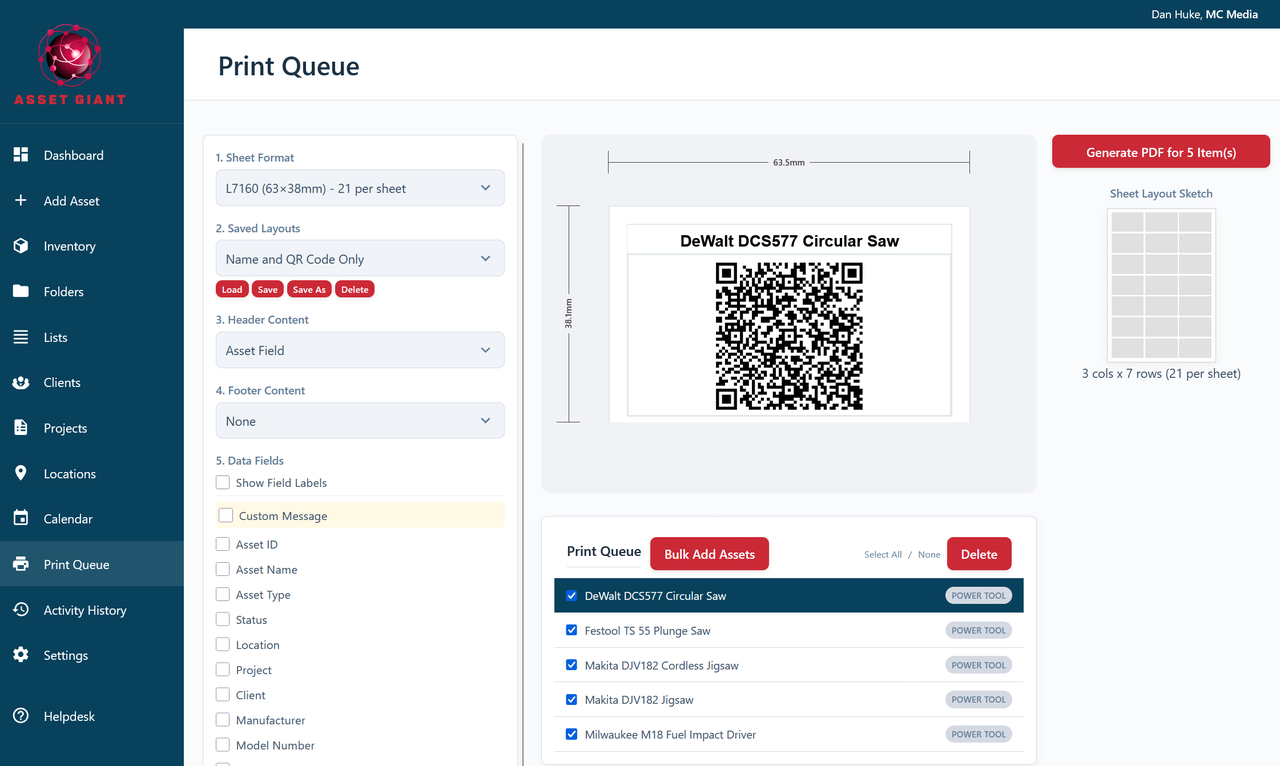The width and height of the screenshot is (1280, 766).
Task: Check the Client data field
Action: (223, 694)
